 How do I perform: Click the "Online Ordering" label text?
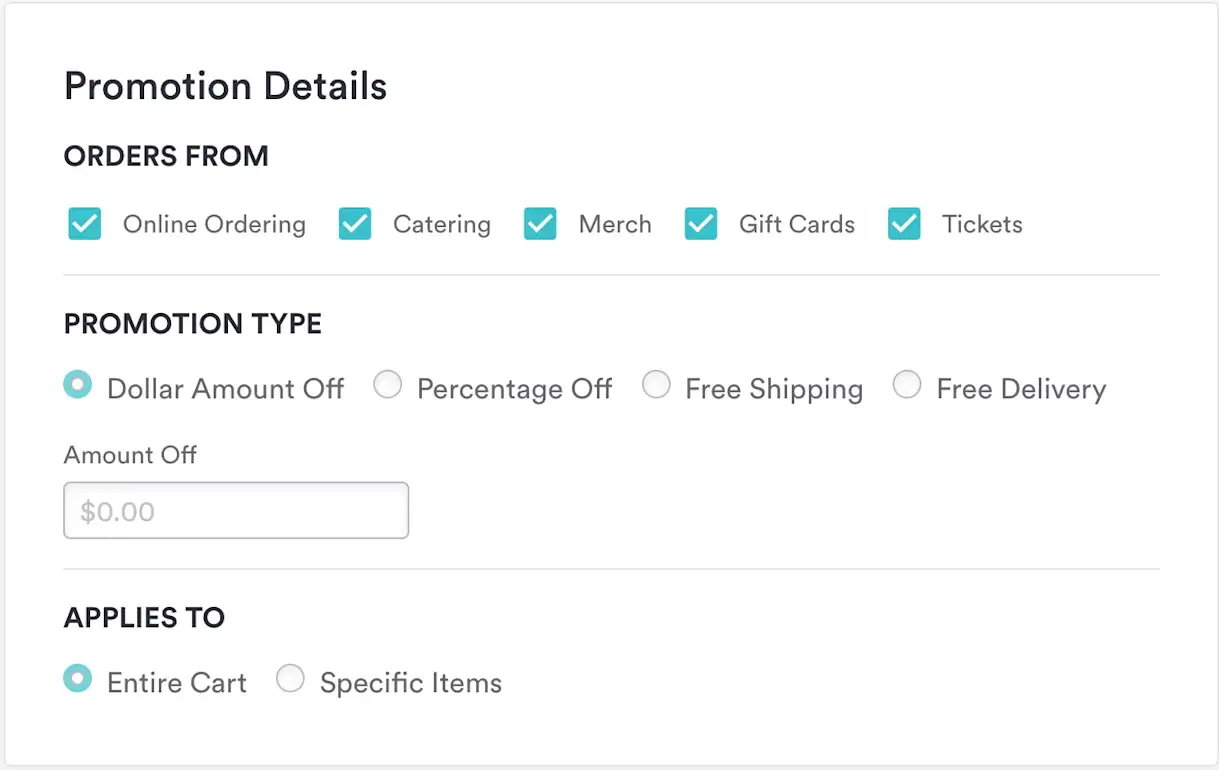pyautogui.click(x=214, y=224)
